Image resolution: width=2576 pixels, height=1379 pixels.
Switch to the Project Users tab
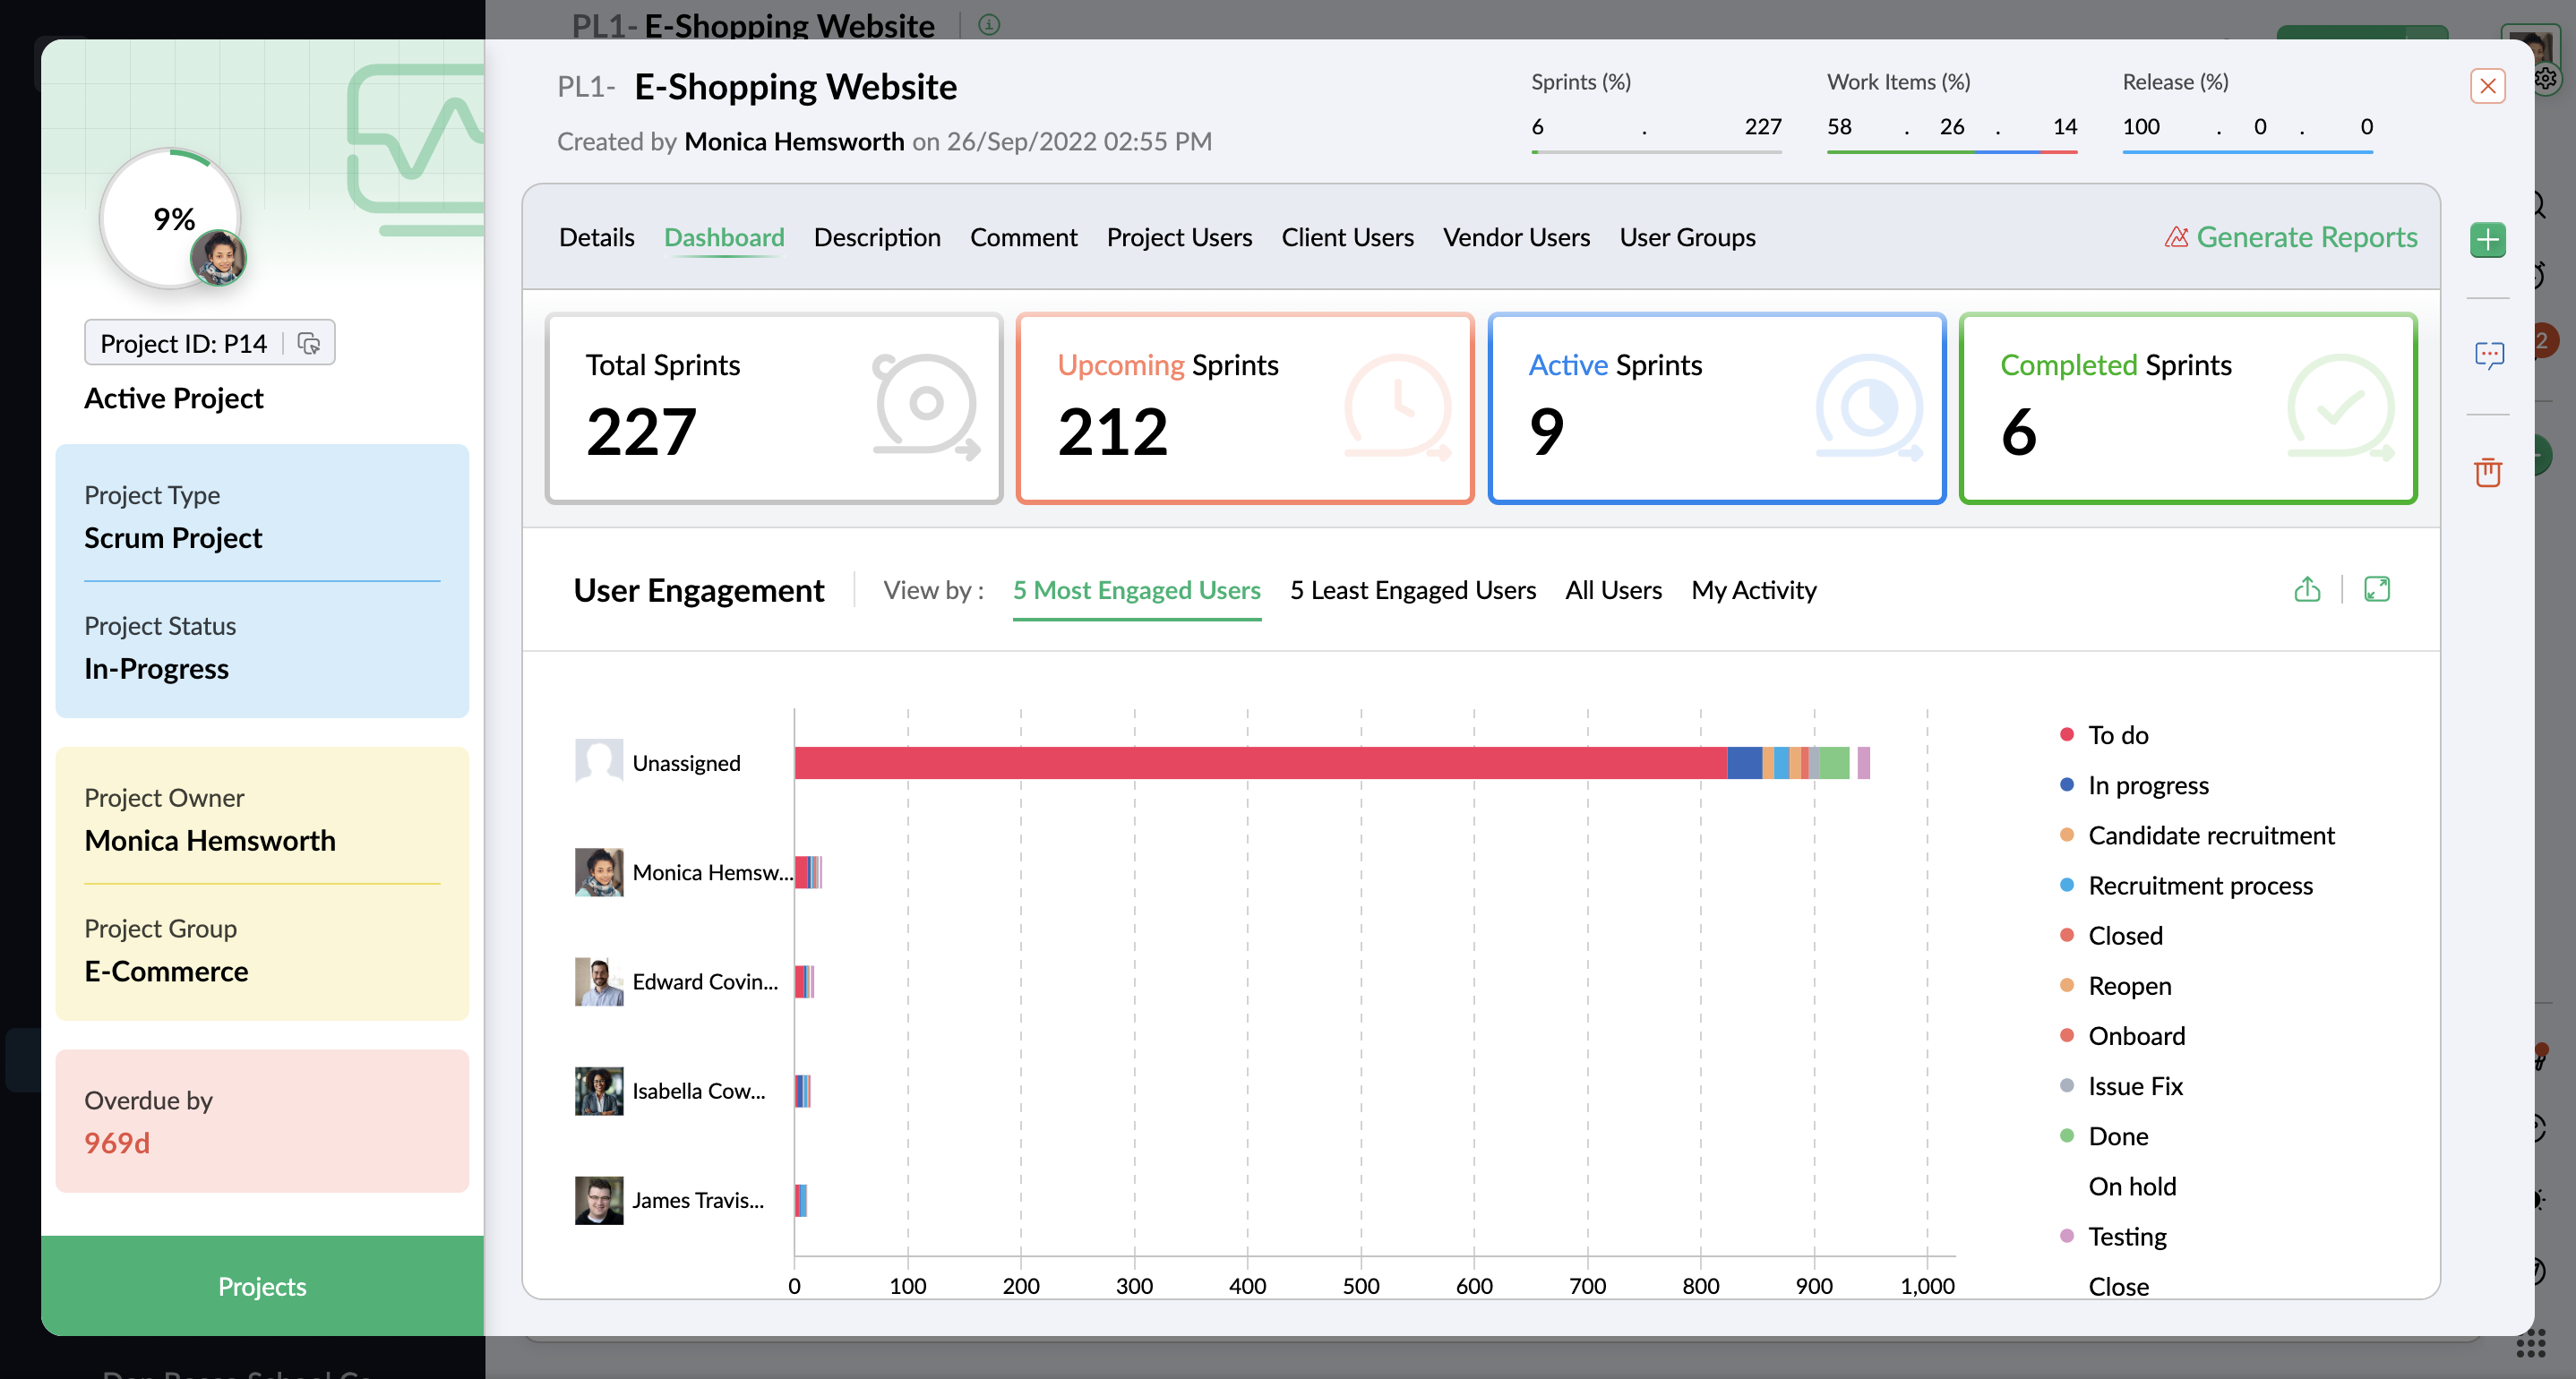(x=1179, y=238)
